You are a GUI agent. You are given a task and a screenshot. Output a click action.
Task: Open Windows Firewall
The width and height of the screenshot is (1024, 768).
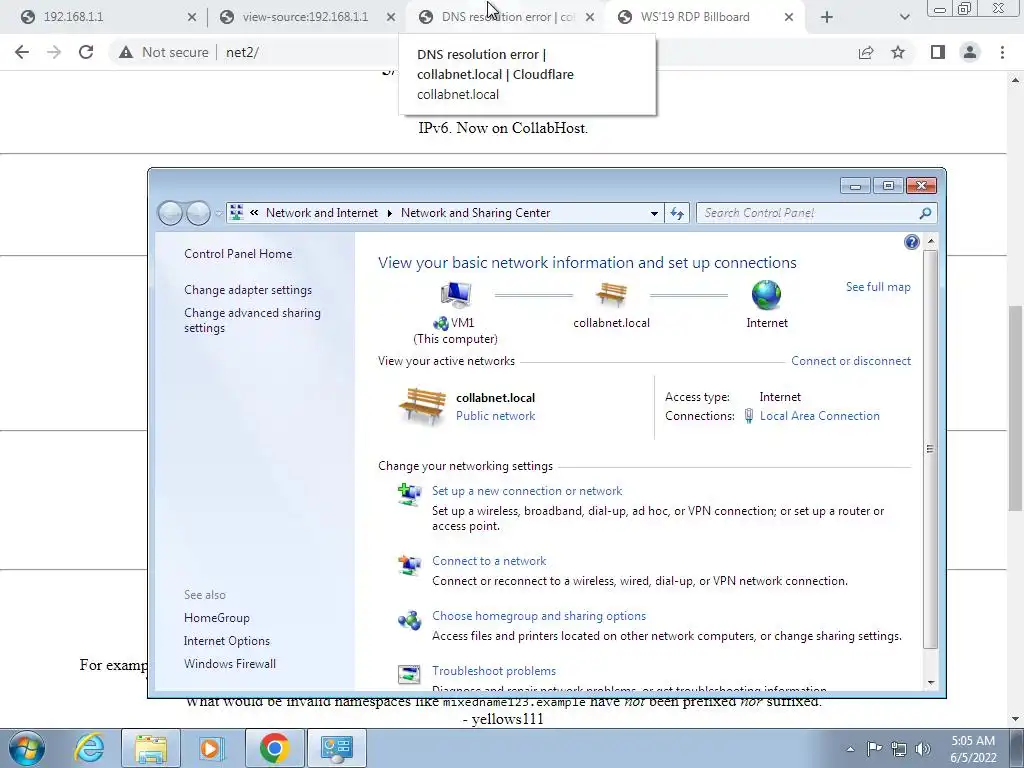pos(230,664)
